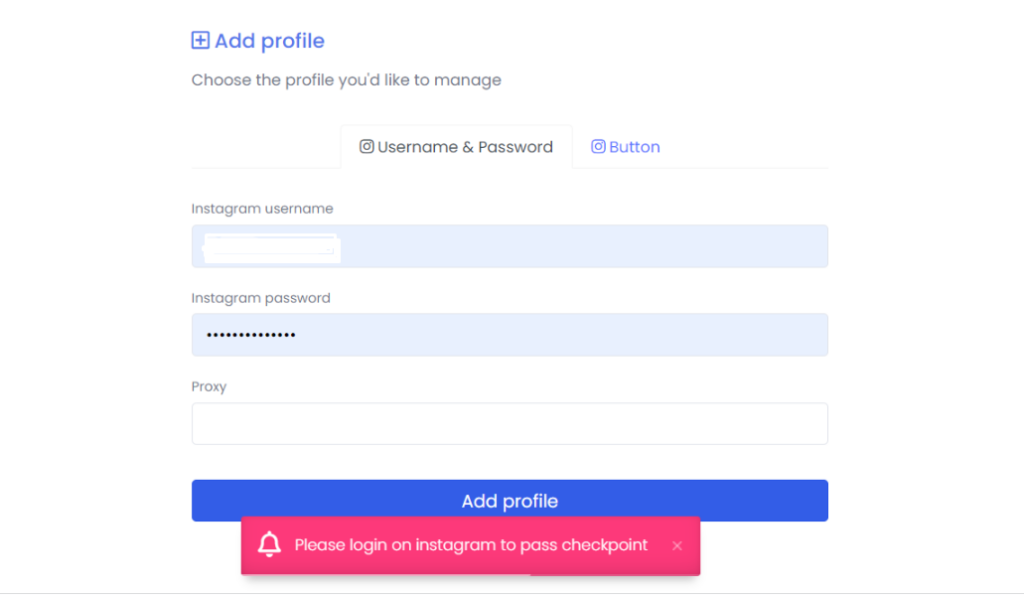This screenshot has width=1024, height=598.
Task: Switch to the Button tab
Action: pyautogui.click(x=626, y=147)
